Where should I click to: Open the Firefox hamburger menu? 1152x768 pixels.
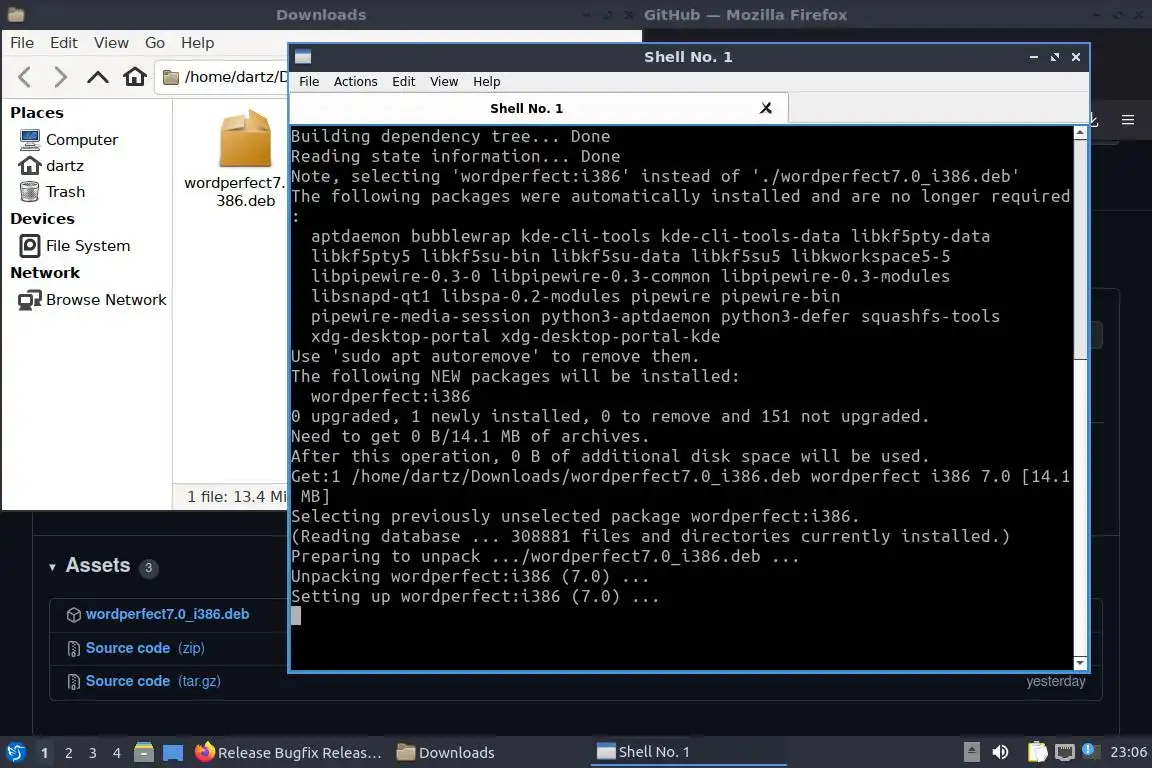(1128, 120)
